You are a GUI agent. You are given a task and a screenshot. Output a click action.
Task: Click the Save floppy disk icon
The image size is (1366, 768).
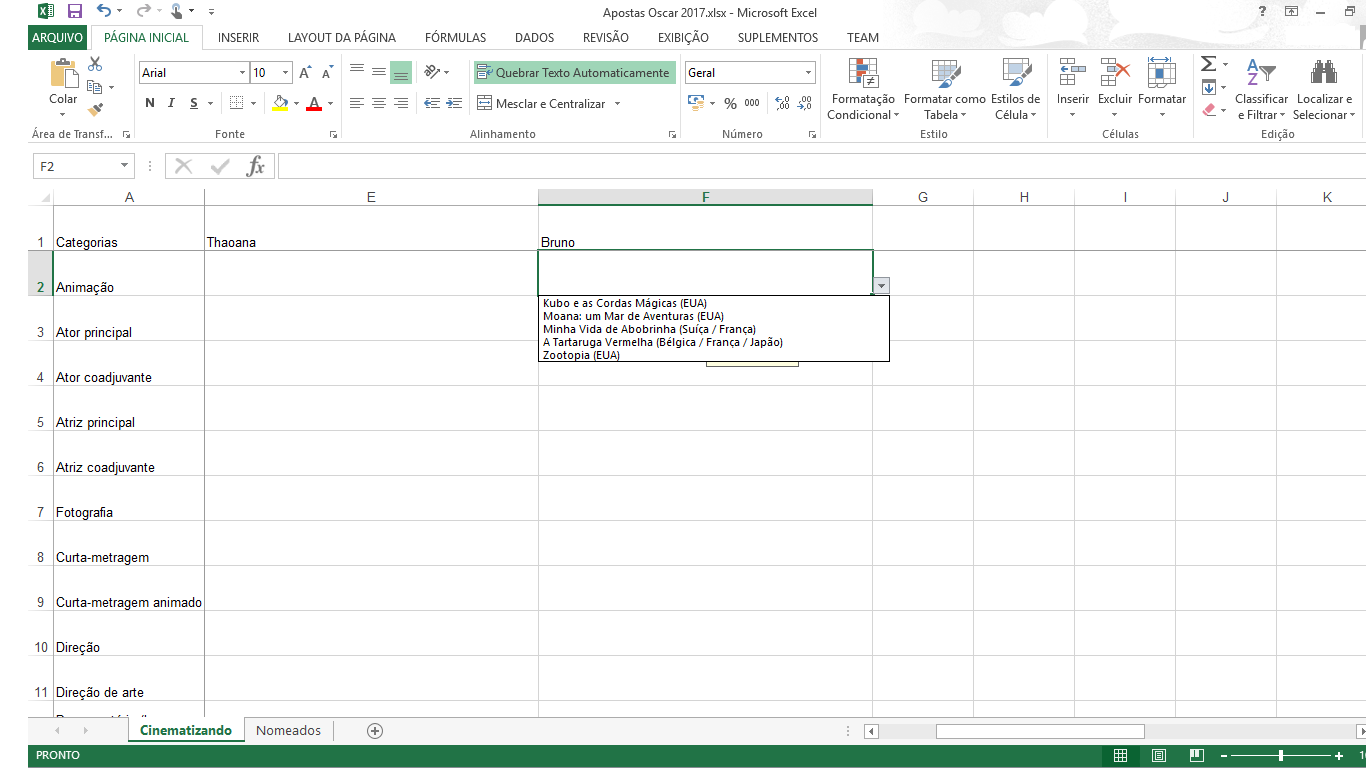pyautogui.click(x=74, y=12)
